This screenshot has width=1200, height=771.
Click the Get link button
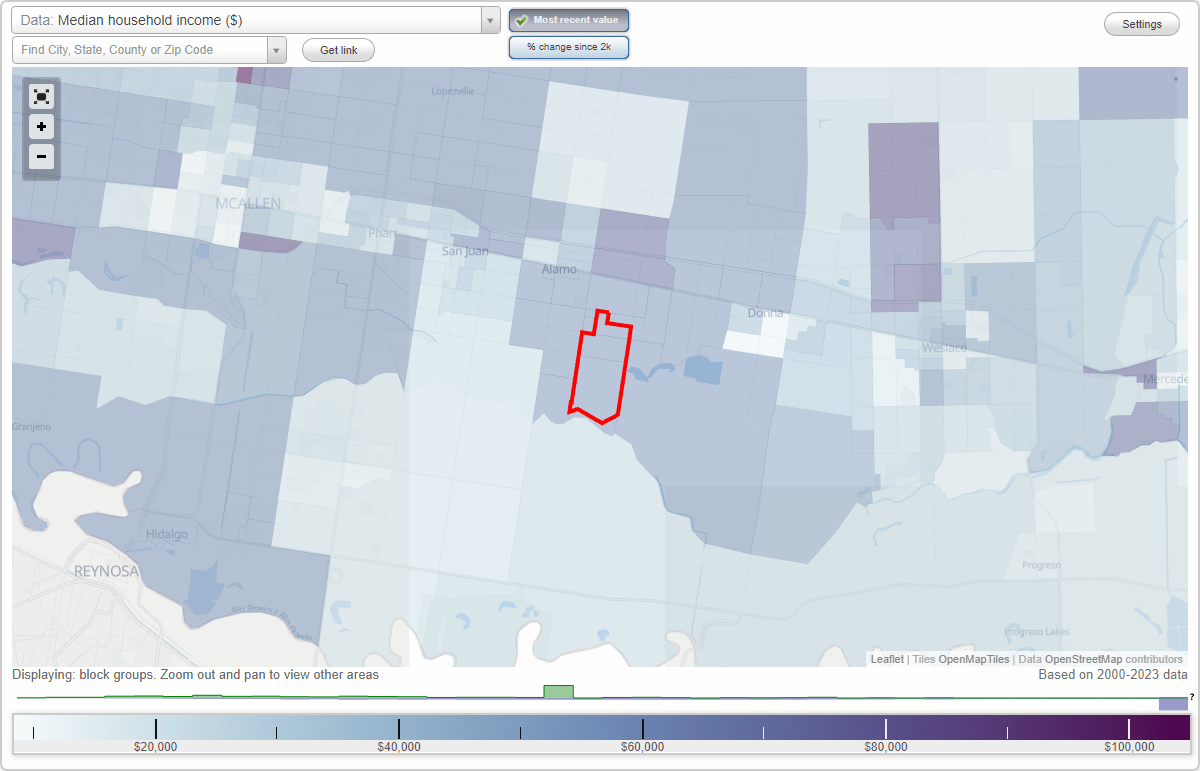click(337, 49)
